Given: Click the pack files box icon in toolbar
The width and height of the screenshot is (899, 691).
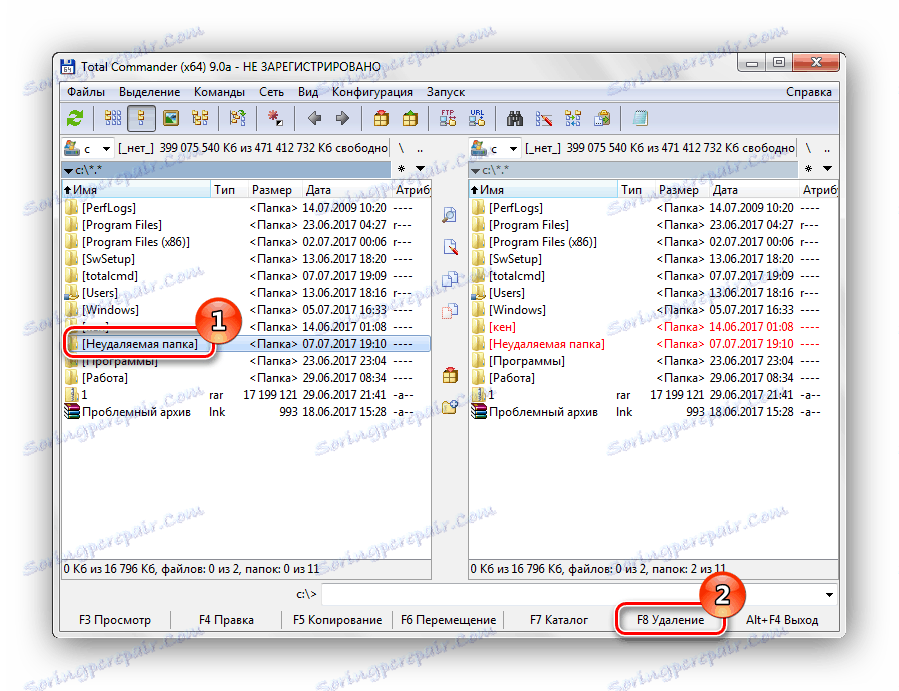Looking at the screenshot, I should click(381, 118).
